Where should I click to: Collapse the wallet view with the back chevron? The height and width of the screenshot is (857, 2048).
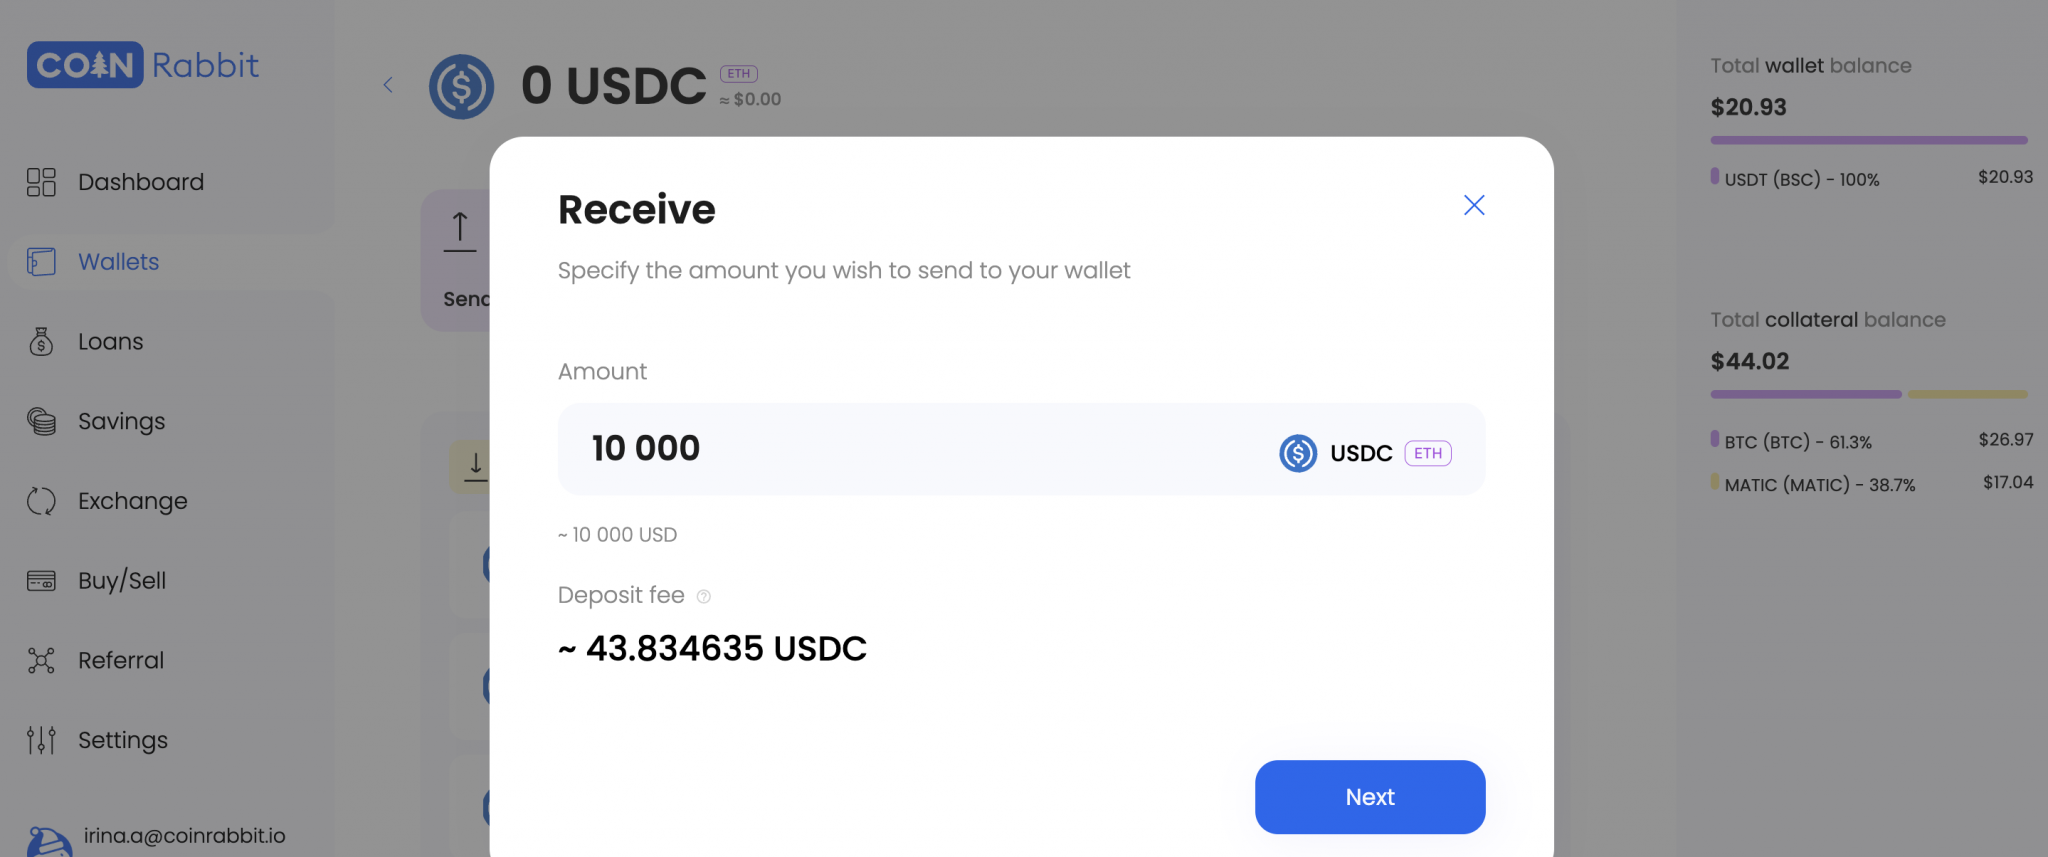point(388,85)
